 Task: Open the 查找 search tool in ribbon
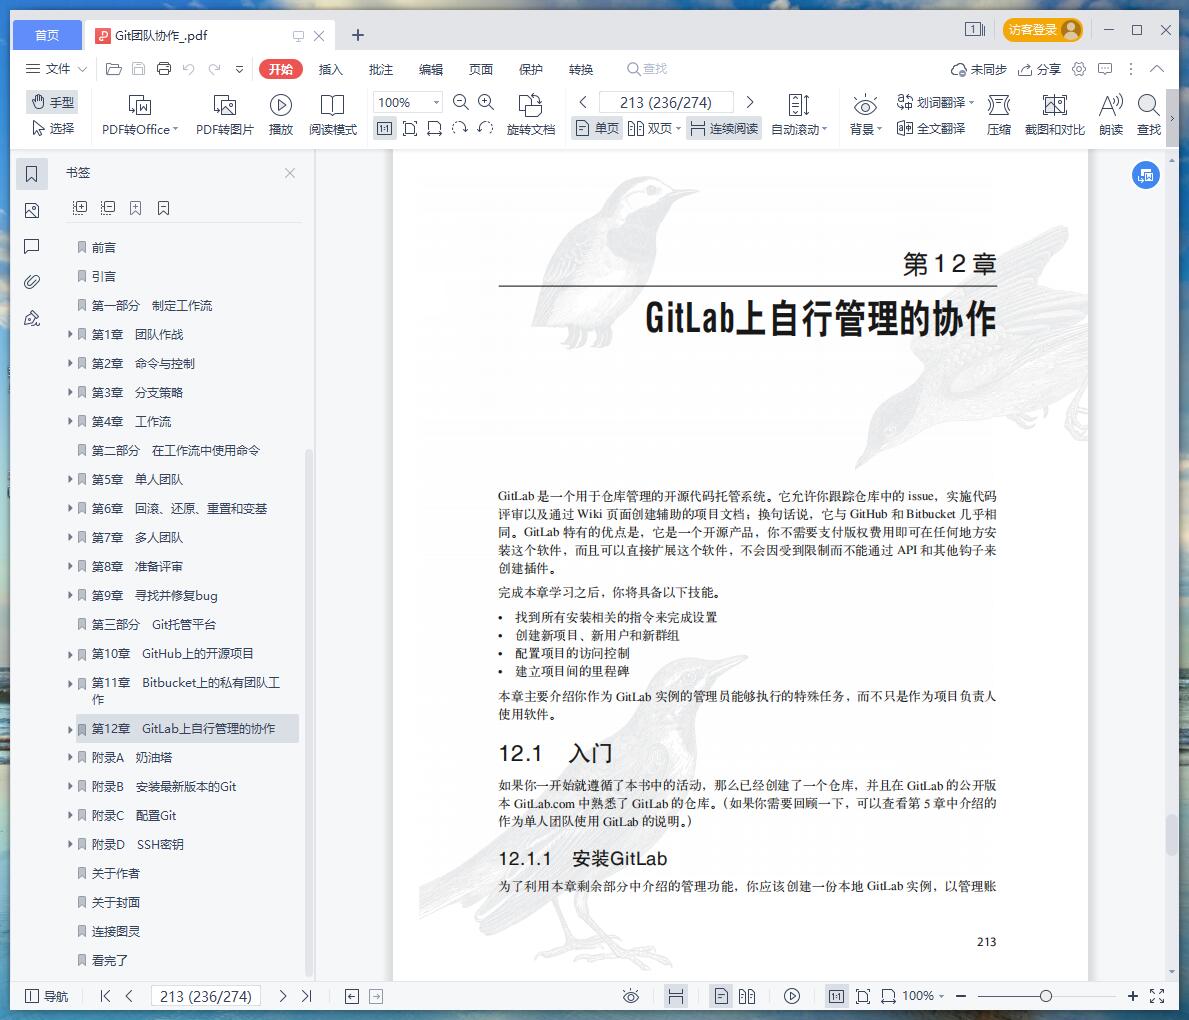[x=1149, y=115]
